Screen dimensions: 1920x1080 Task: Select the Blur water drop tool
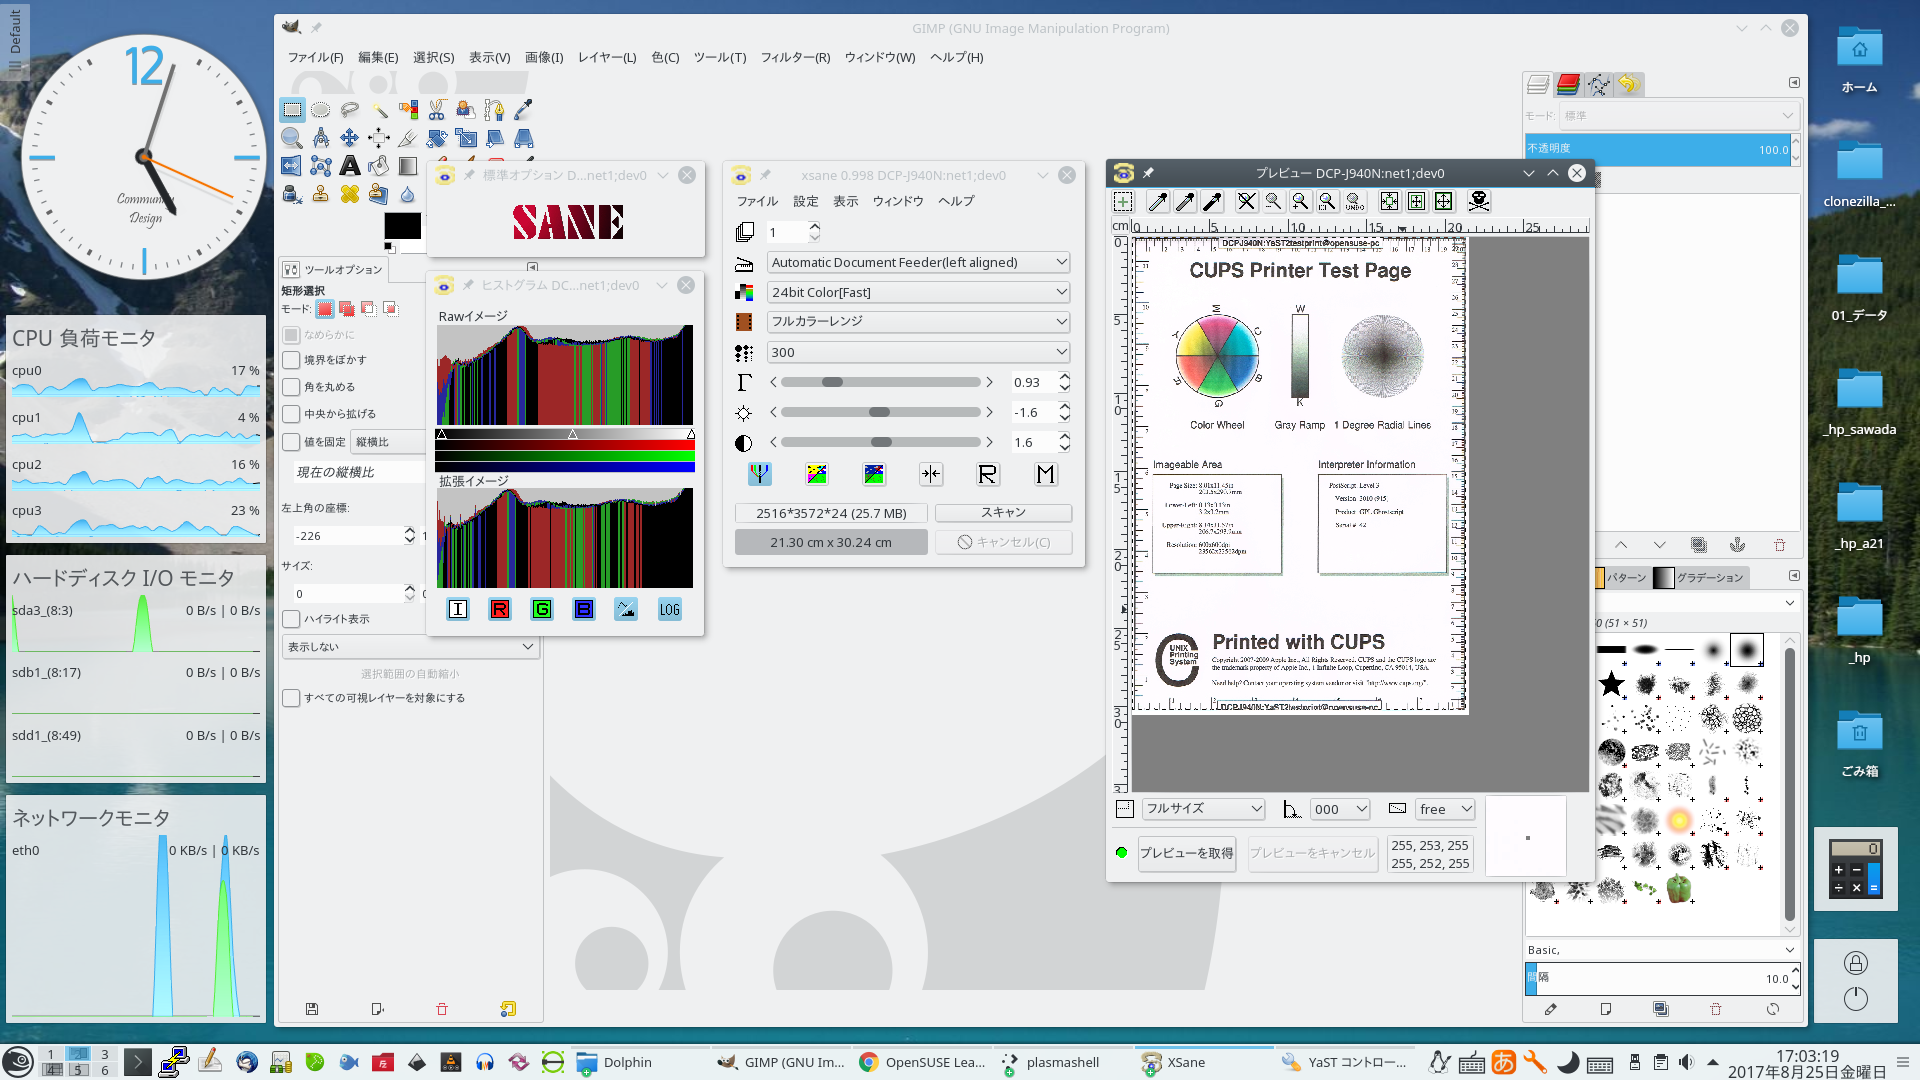tap(407, 194)
